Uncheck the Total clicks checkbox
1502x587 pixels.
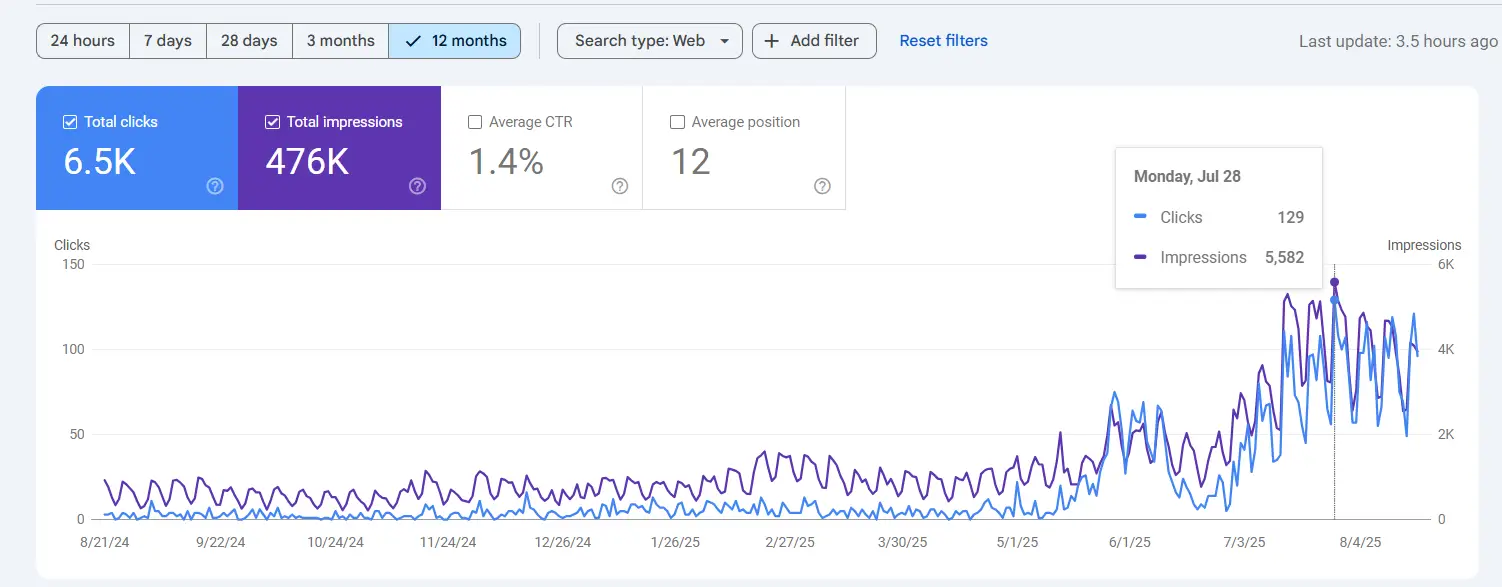70,122
